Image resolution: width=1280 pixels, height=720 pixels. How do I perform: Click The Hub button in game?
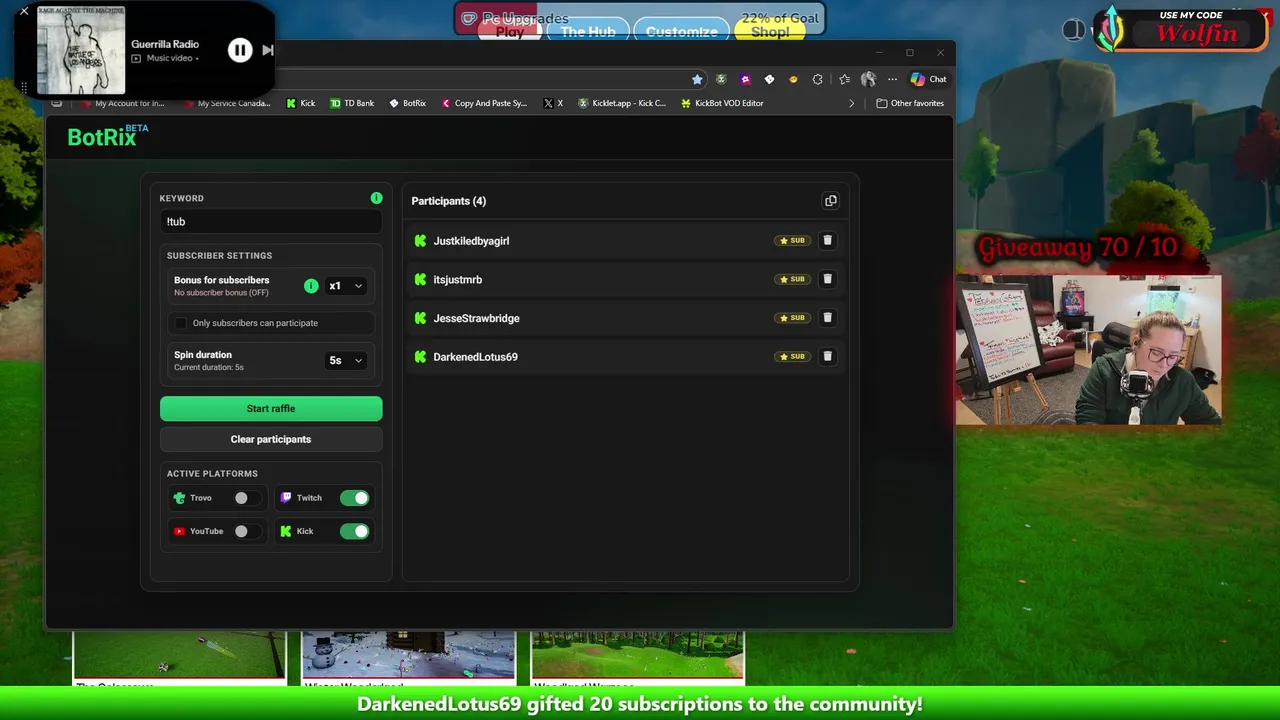point(588,31)
